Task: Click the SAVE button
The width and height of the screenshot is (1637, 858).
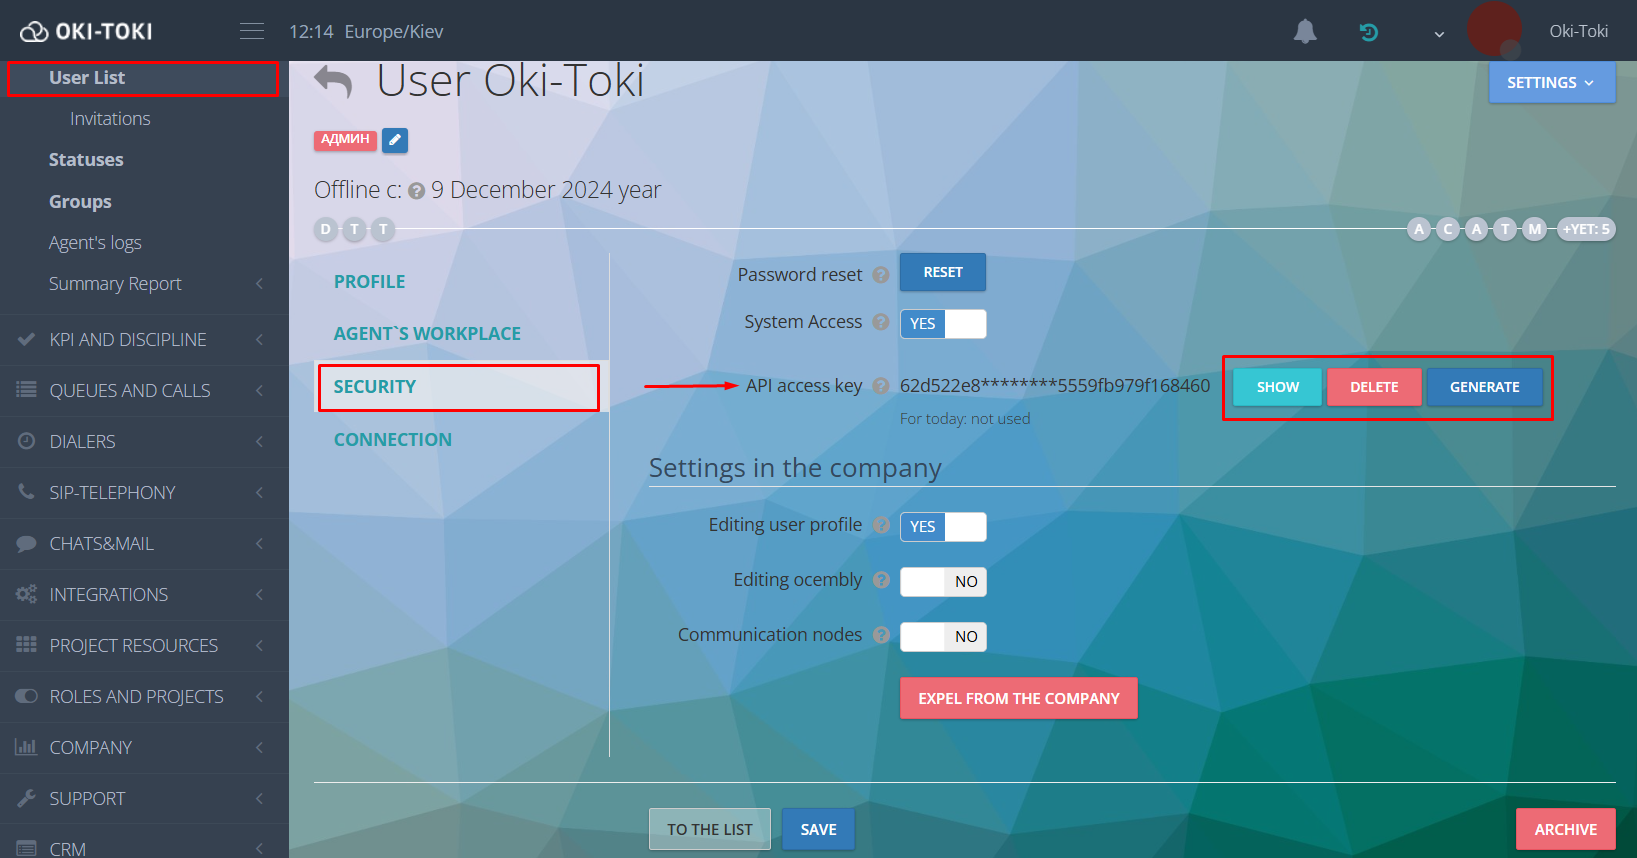Action: (818, 829)
